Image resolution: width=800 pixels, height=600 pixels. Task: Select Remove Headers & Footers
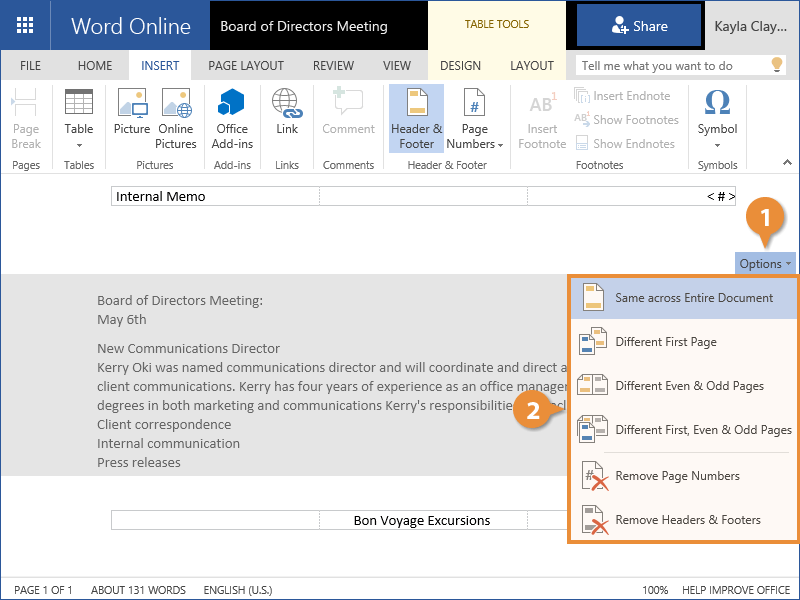pos(687,520)
